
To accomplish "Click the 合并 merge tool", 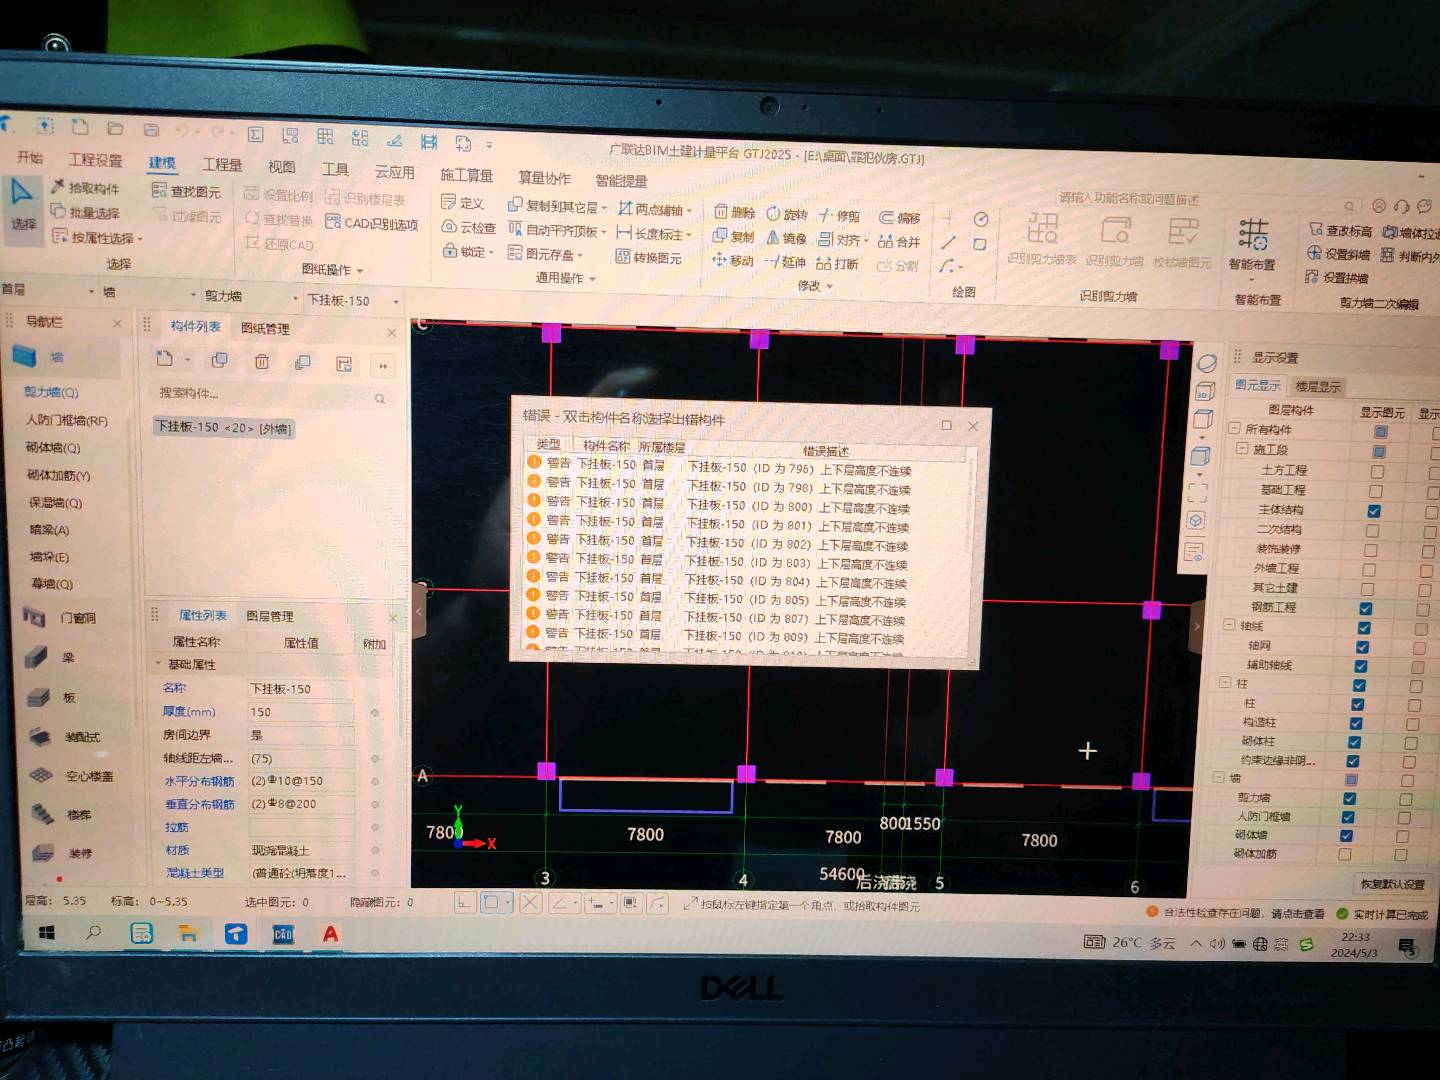I will pos(899,241).
